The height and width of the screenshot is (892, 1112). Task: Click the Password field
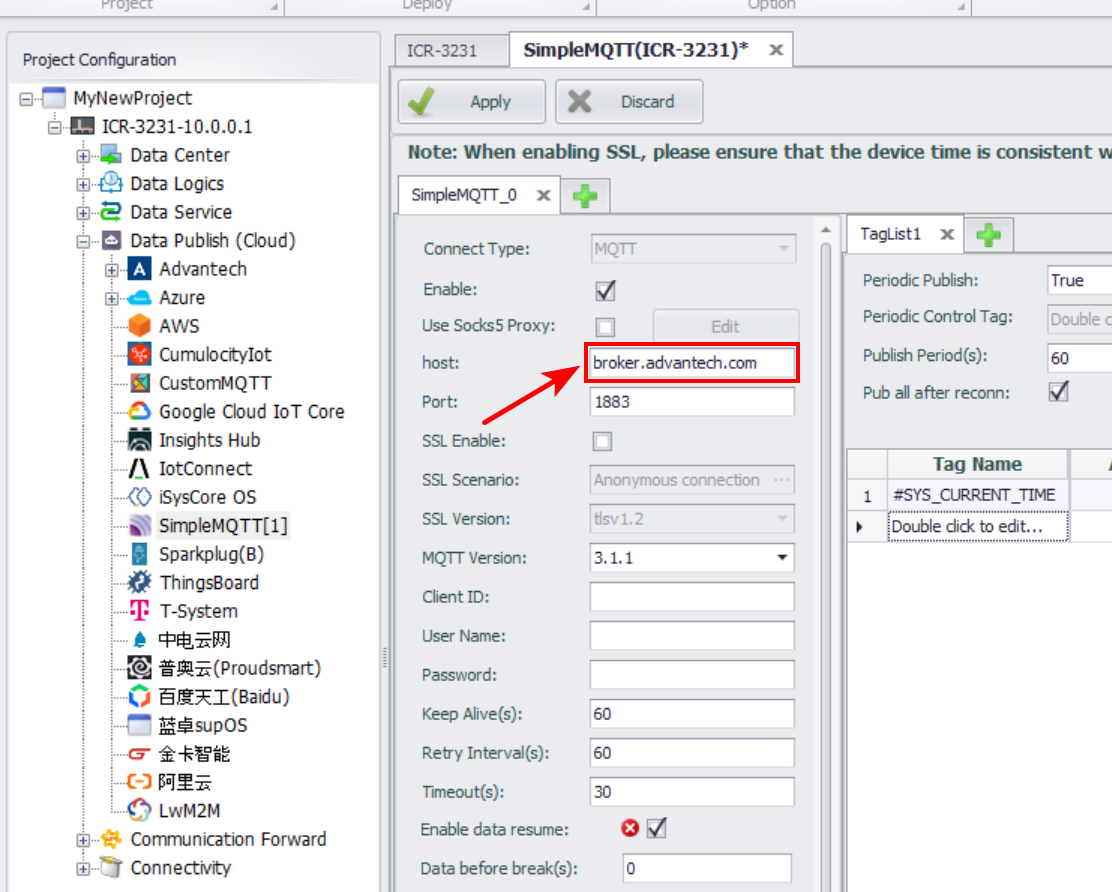pos(691,675)
